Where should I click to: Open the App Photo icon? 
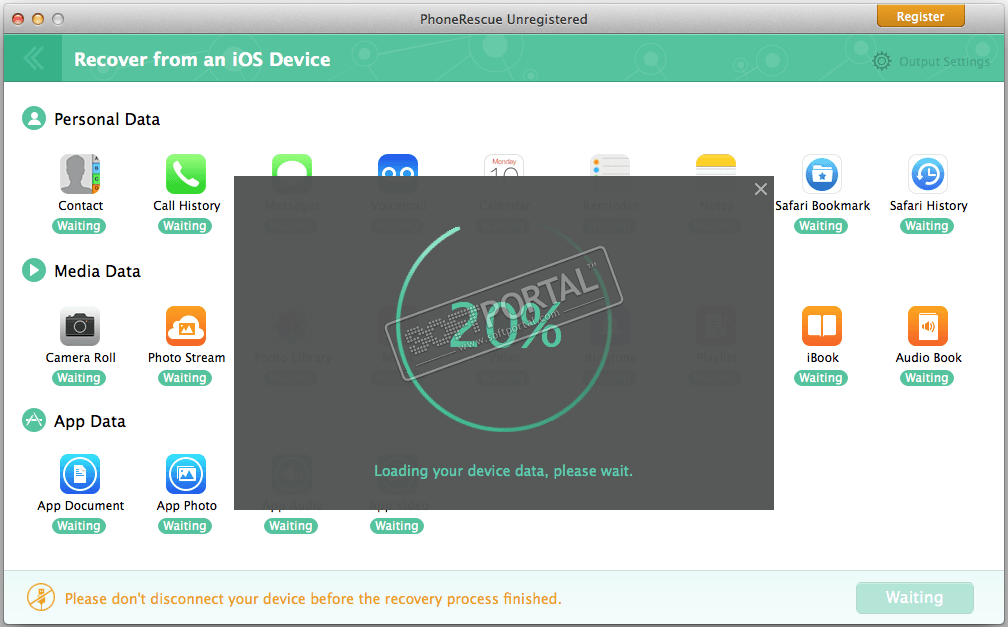tap(186, 474)
